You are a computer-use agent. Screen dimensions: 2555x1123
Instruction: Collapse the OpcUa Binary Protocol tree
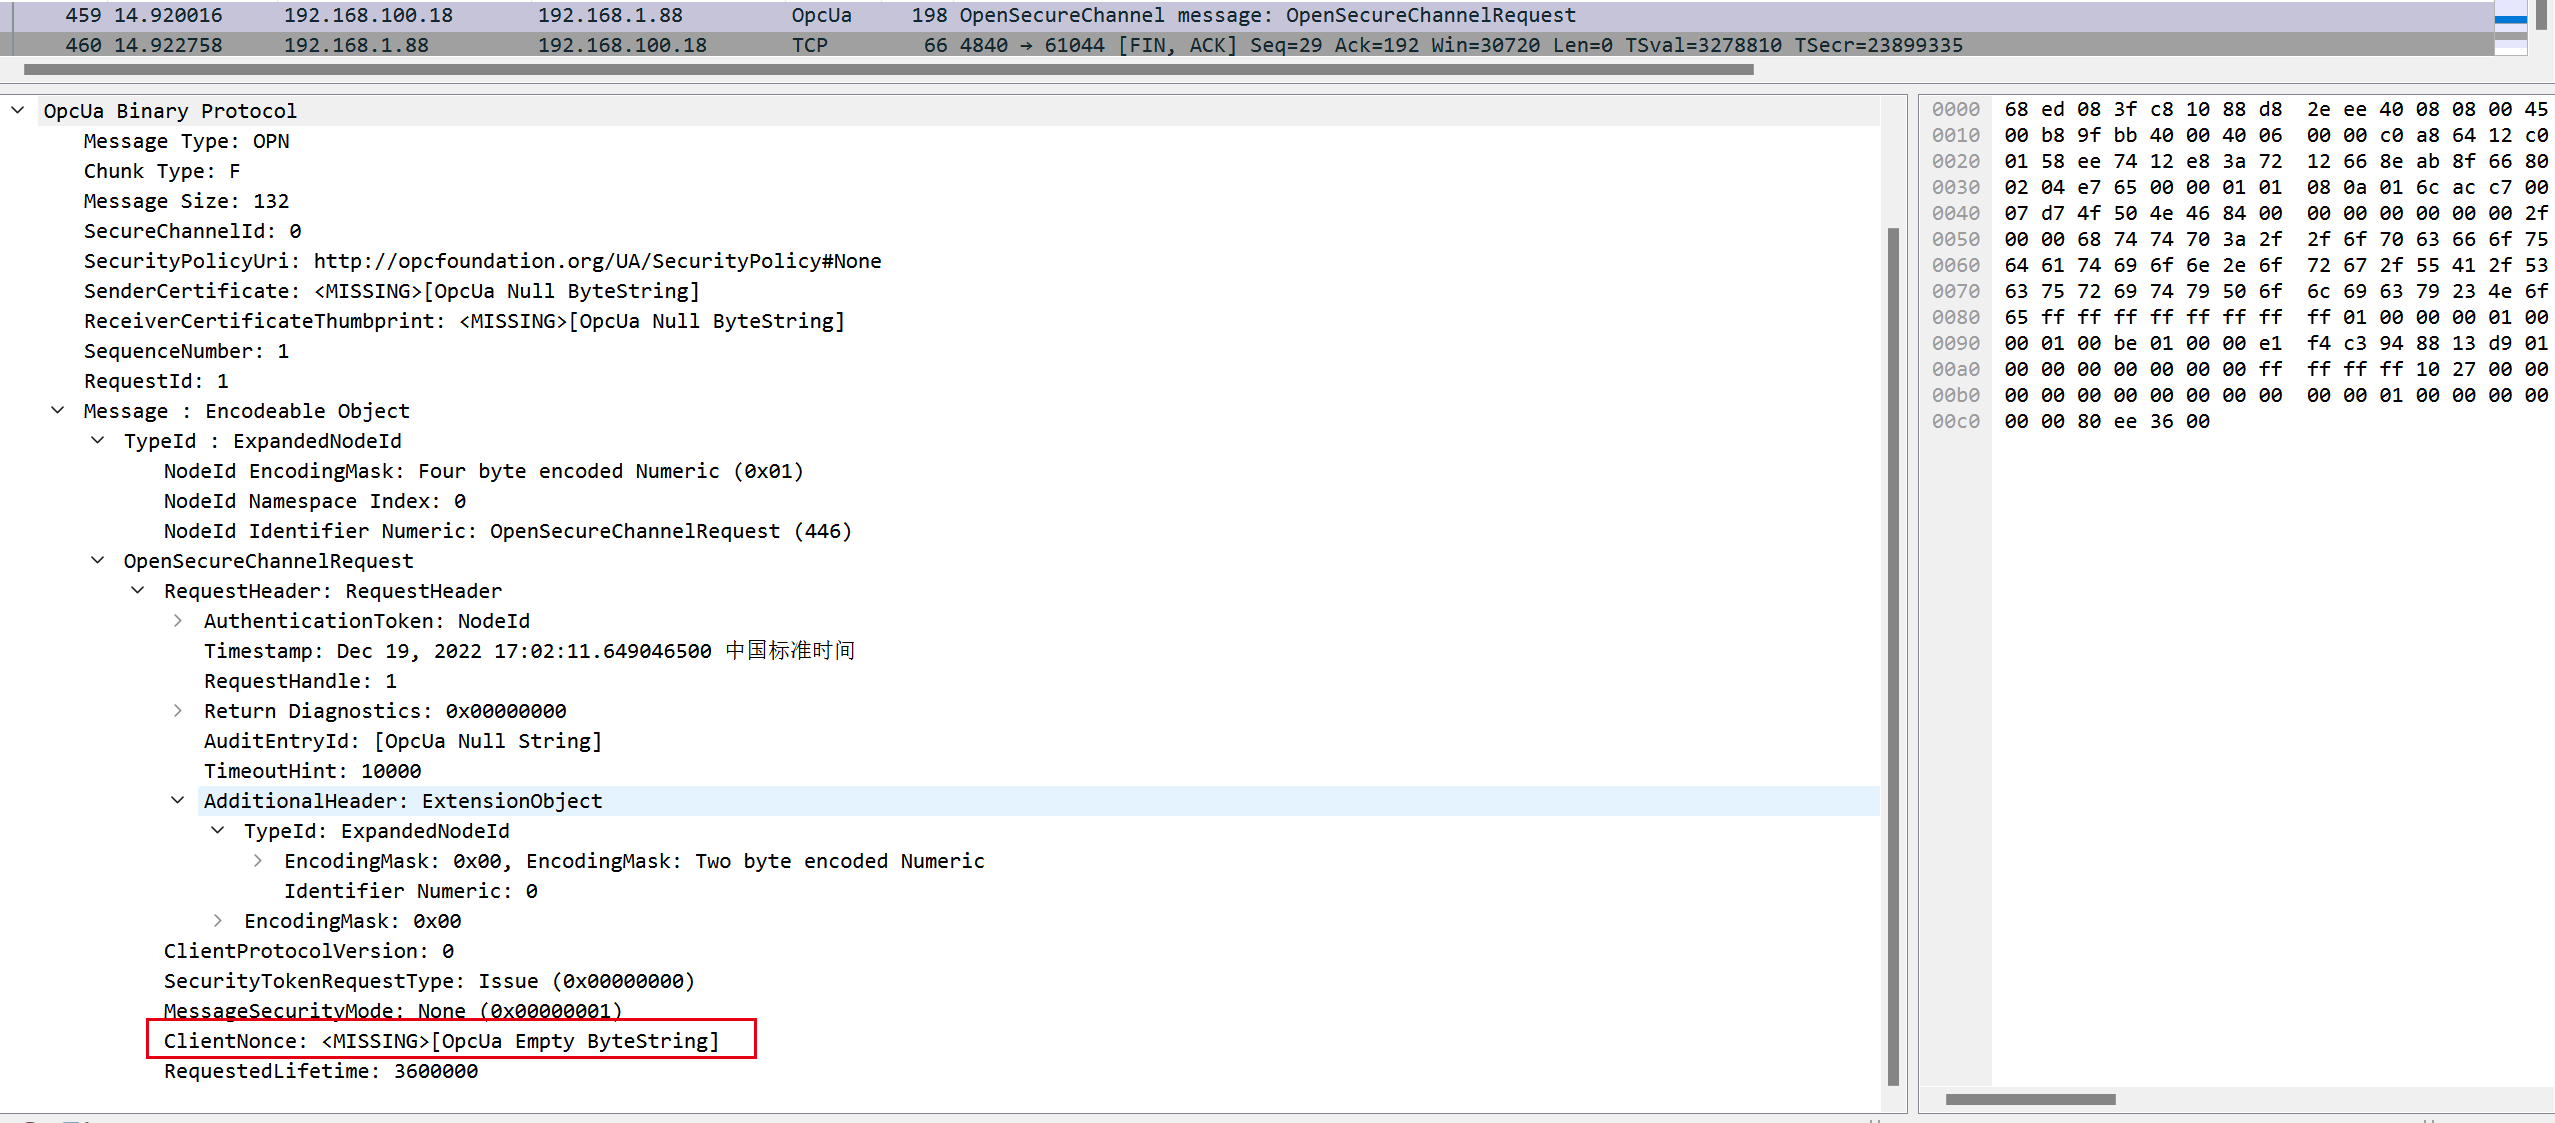click(17, 110)
